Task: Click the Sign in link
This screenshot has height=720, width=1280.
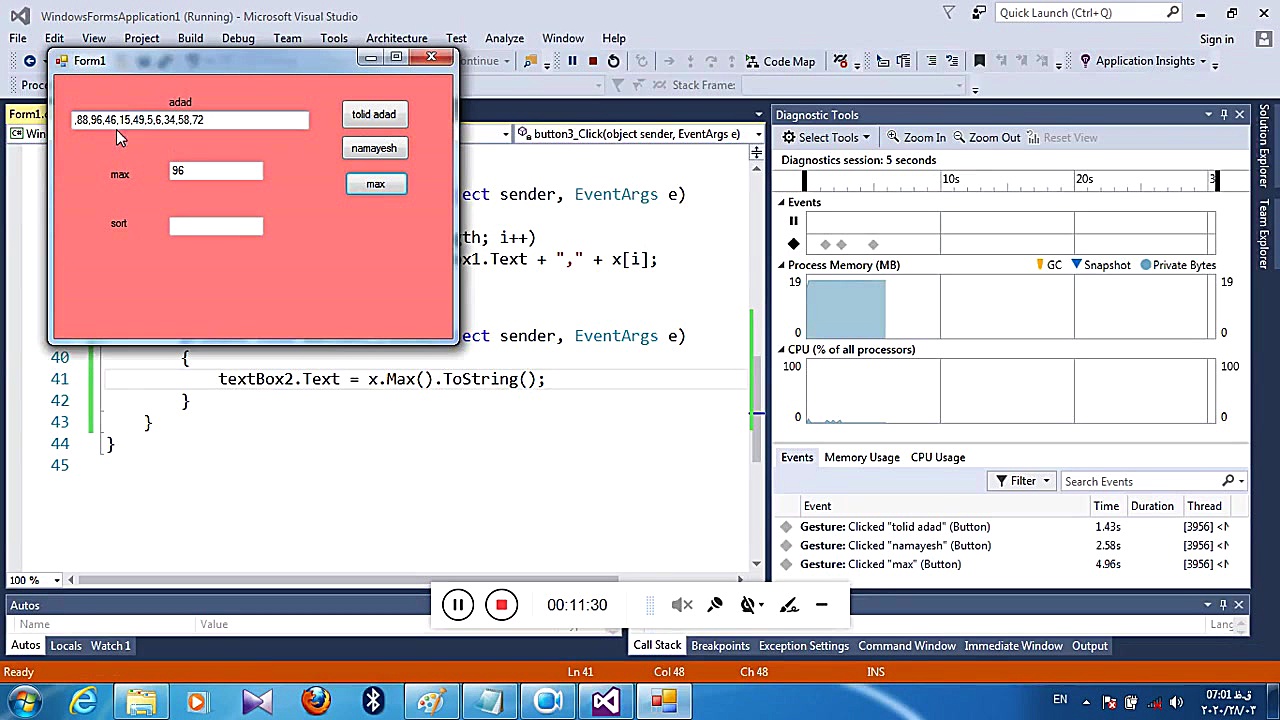Action: pyautogui.click(x=1217, y=39)
